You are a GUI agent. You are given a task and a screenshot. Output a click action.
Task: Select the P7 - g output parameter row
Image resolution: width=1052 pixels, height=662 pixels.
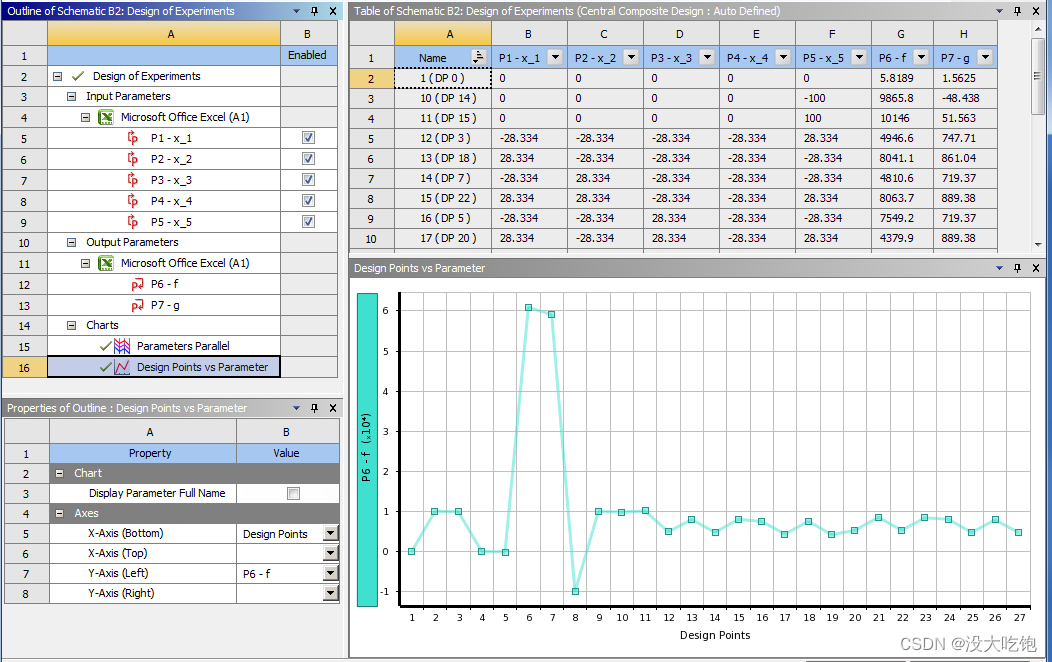165,305
